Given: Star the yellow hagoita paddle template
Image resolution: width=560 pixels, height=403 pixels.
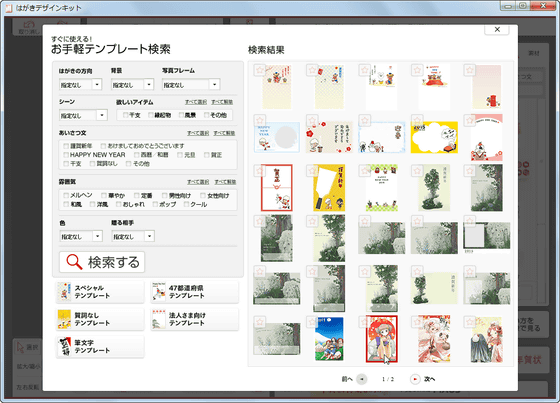Looking at the screenshot, I should (x=312, y=170).
